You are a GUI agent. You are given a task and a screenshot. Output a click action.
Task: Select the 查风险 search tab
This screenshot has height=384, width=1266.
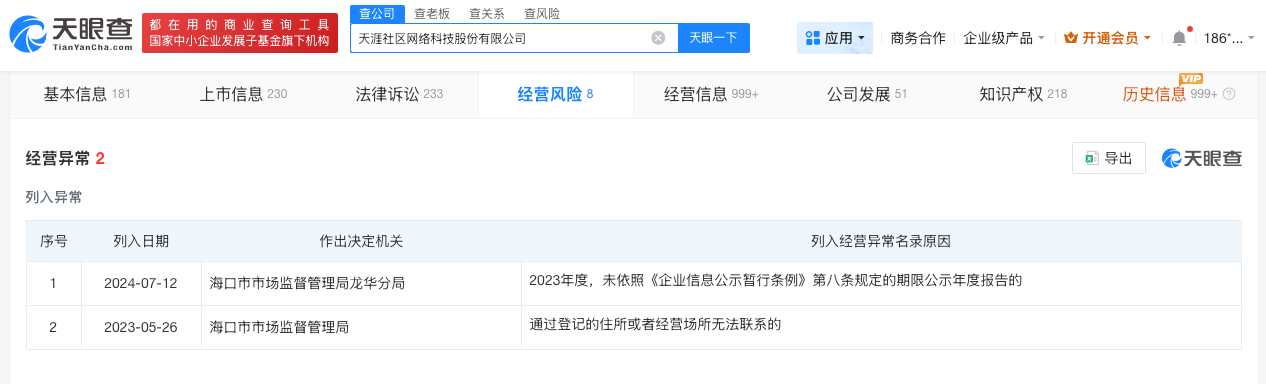pos(541,14)
